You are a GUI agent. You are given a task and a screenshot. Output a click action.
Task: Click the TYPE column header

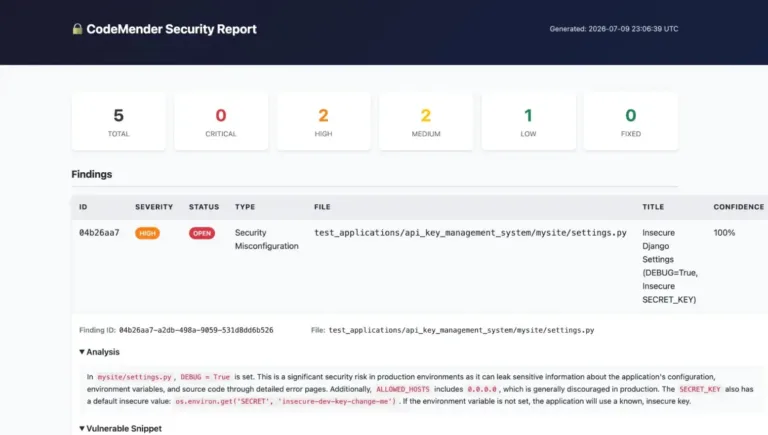coord(245,207)
